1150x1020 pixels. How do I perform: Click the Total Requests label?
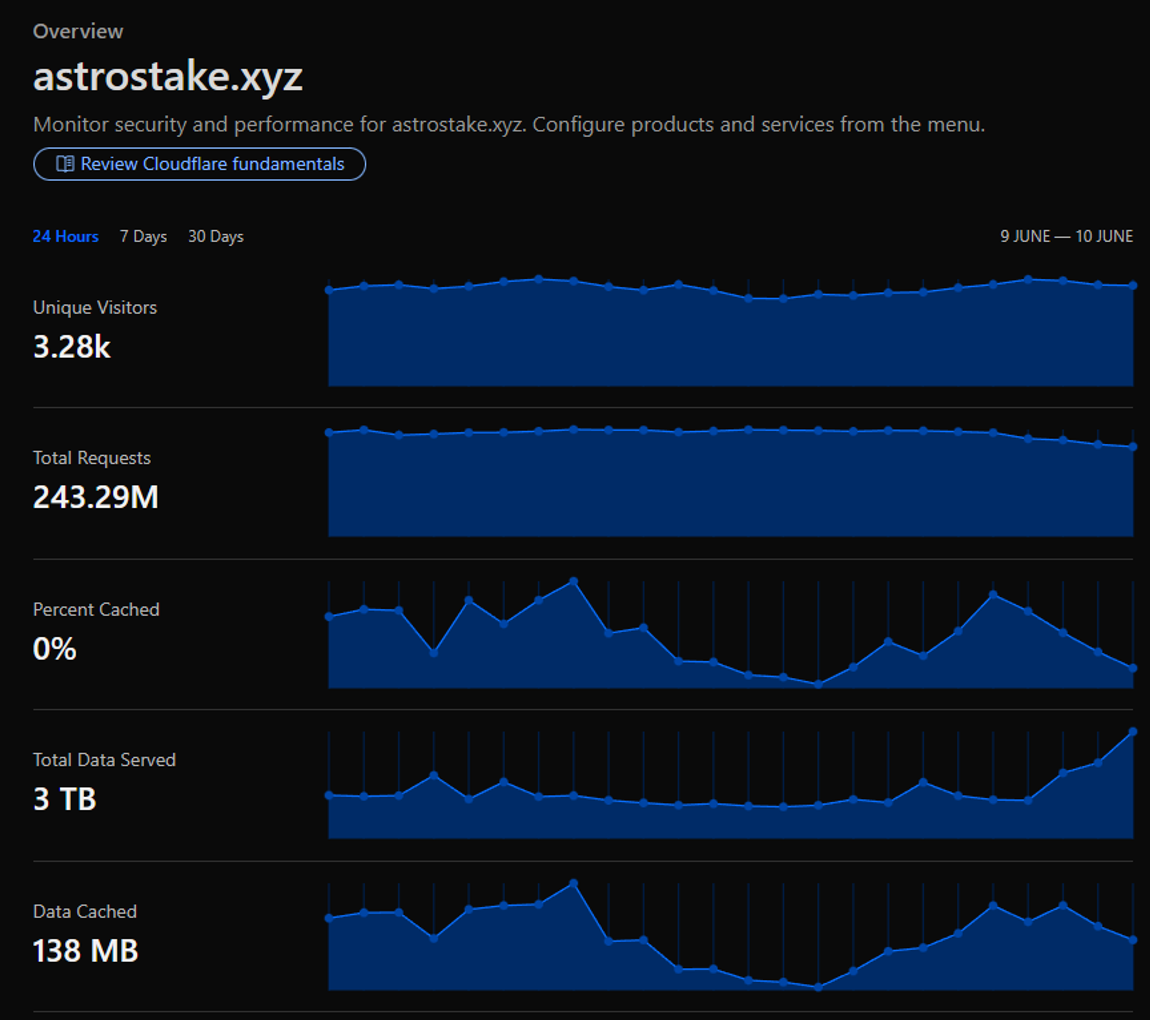[92, 458]
